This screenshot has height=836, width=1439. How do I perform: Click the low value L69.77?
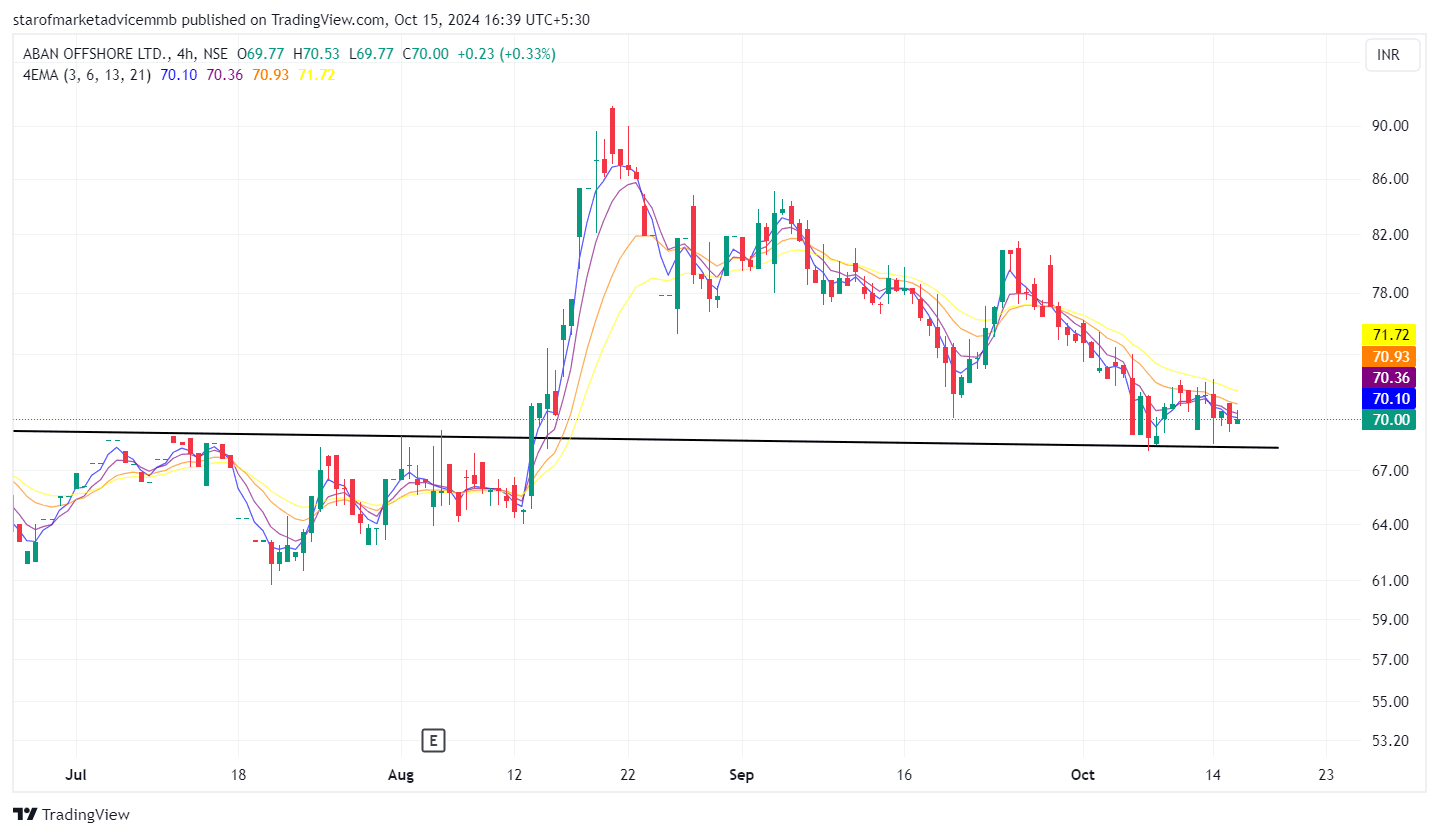tap(369, 54)
